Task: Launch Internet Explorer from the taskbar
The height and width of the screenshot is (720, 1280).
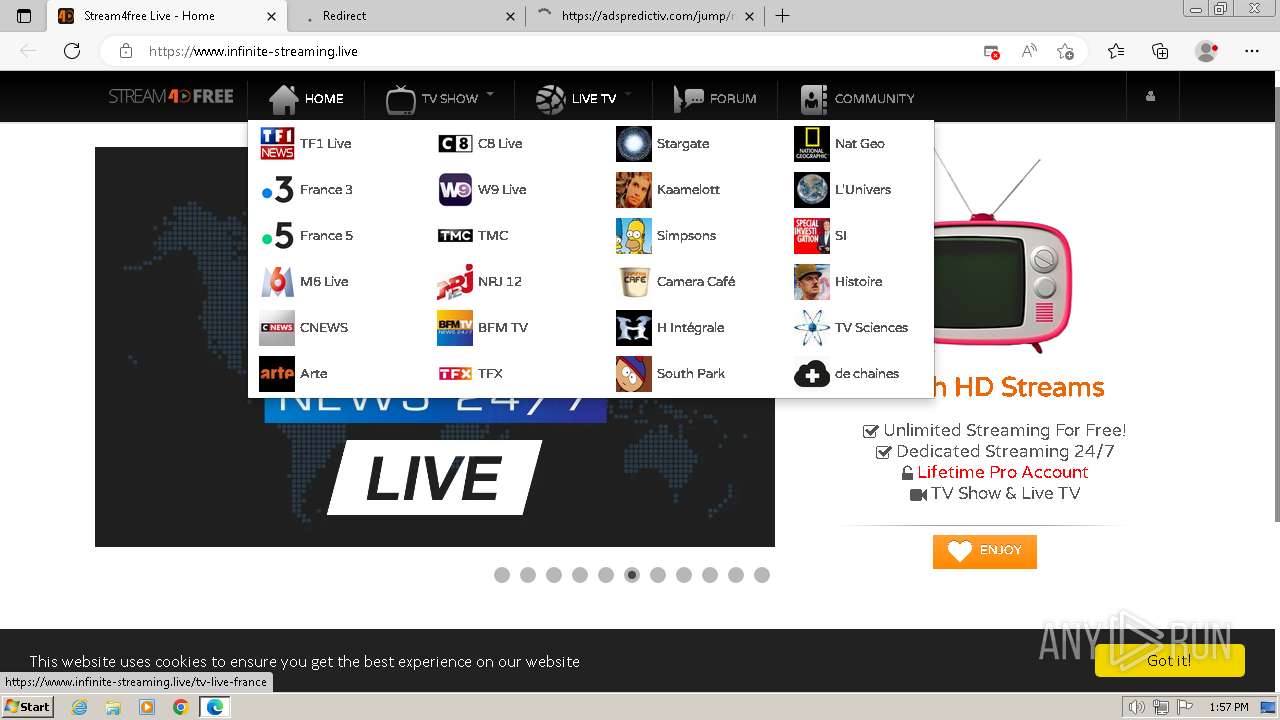Action: click(x=79, y=707)
